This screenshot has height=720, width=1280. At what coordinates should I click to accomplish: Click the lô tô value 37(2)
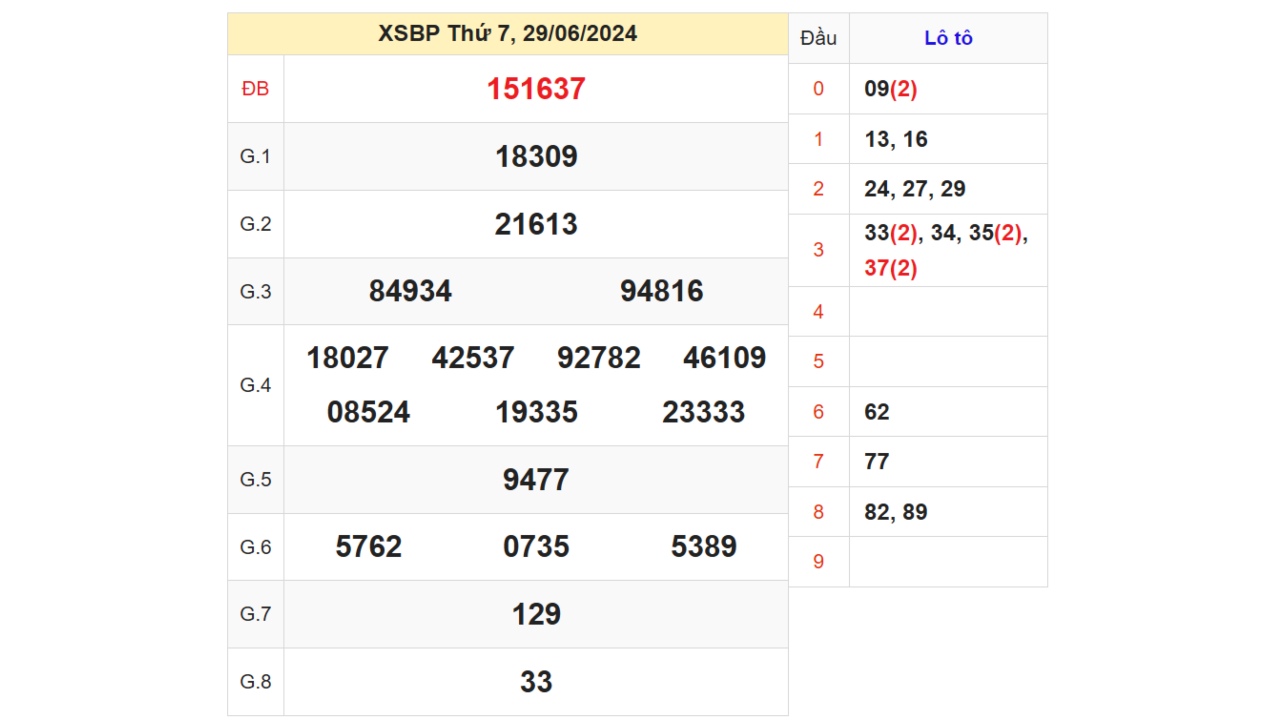(891, 268)
